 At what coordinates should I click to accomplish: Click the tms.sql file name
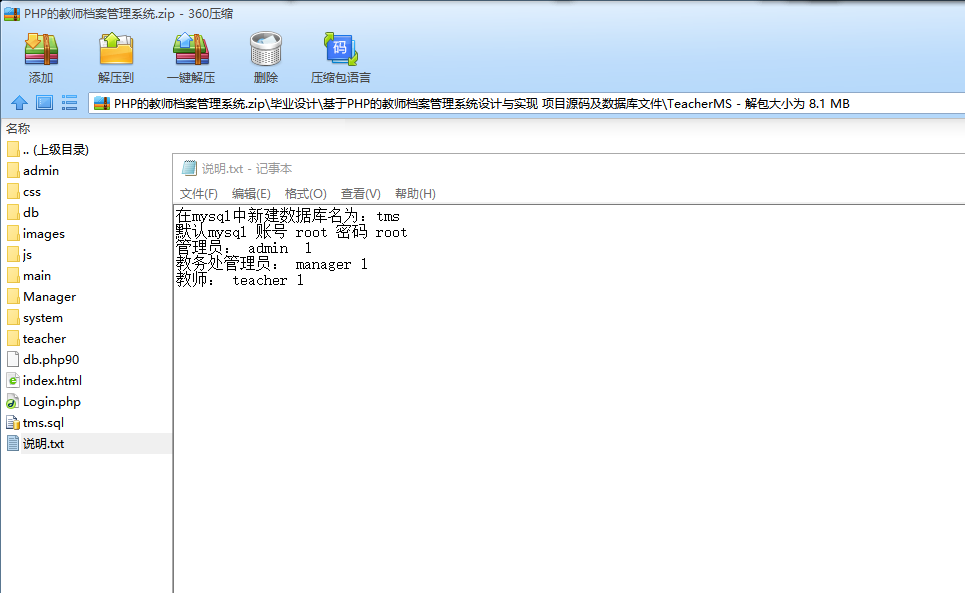(x=43, y=423)
